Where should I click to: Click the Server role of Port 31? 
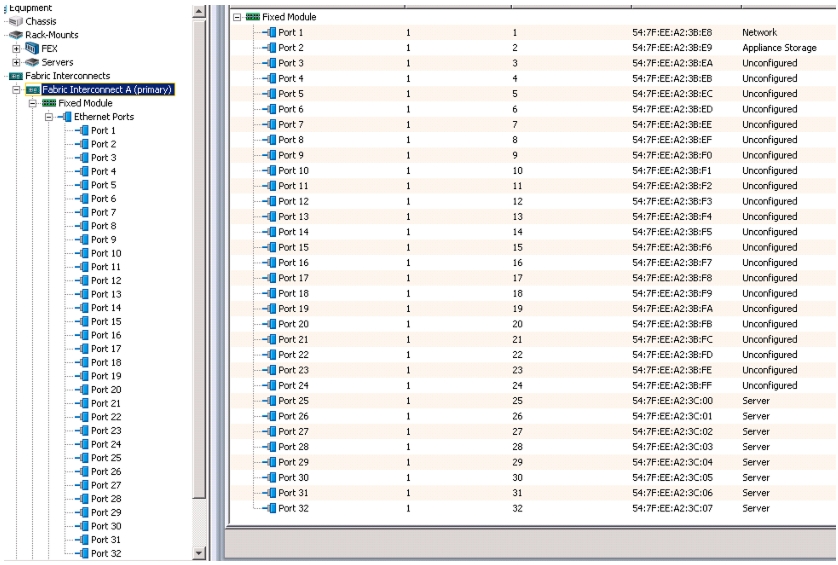coord(756,493)
